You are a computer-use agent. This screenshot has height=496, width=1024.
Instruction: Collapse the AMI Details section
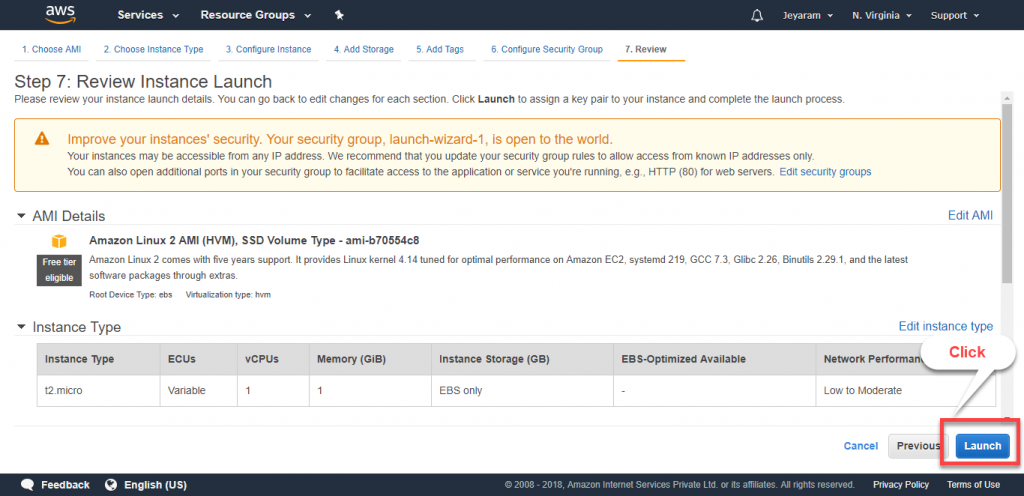click(22, 216)
